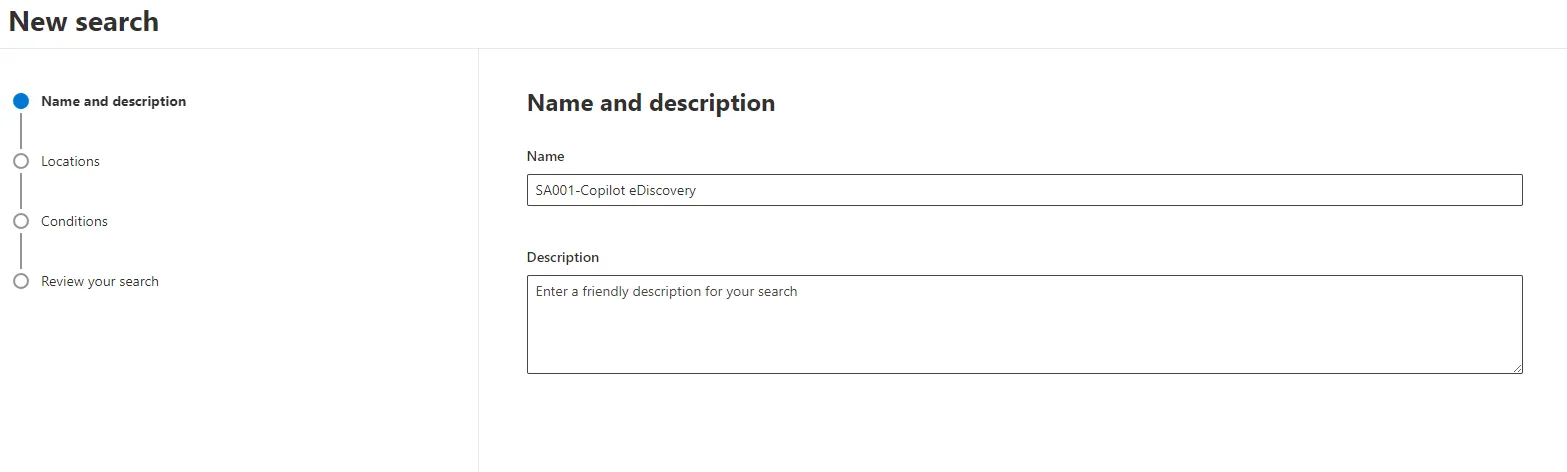Click the Name field label
Screen dimensions: 1567x472
coord(545,156)
